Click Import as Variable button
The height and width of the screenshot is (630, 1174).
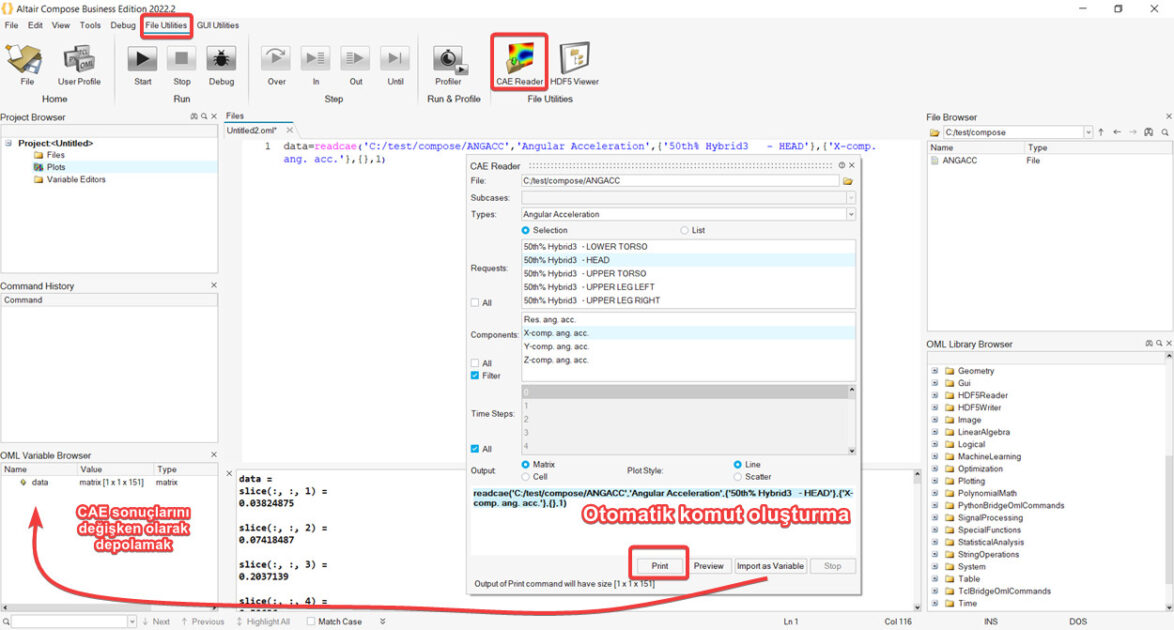(x=770, y=566)
